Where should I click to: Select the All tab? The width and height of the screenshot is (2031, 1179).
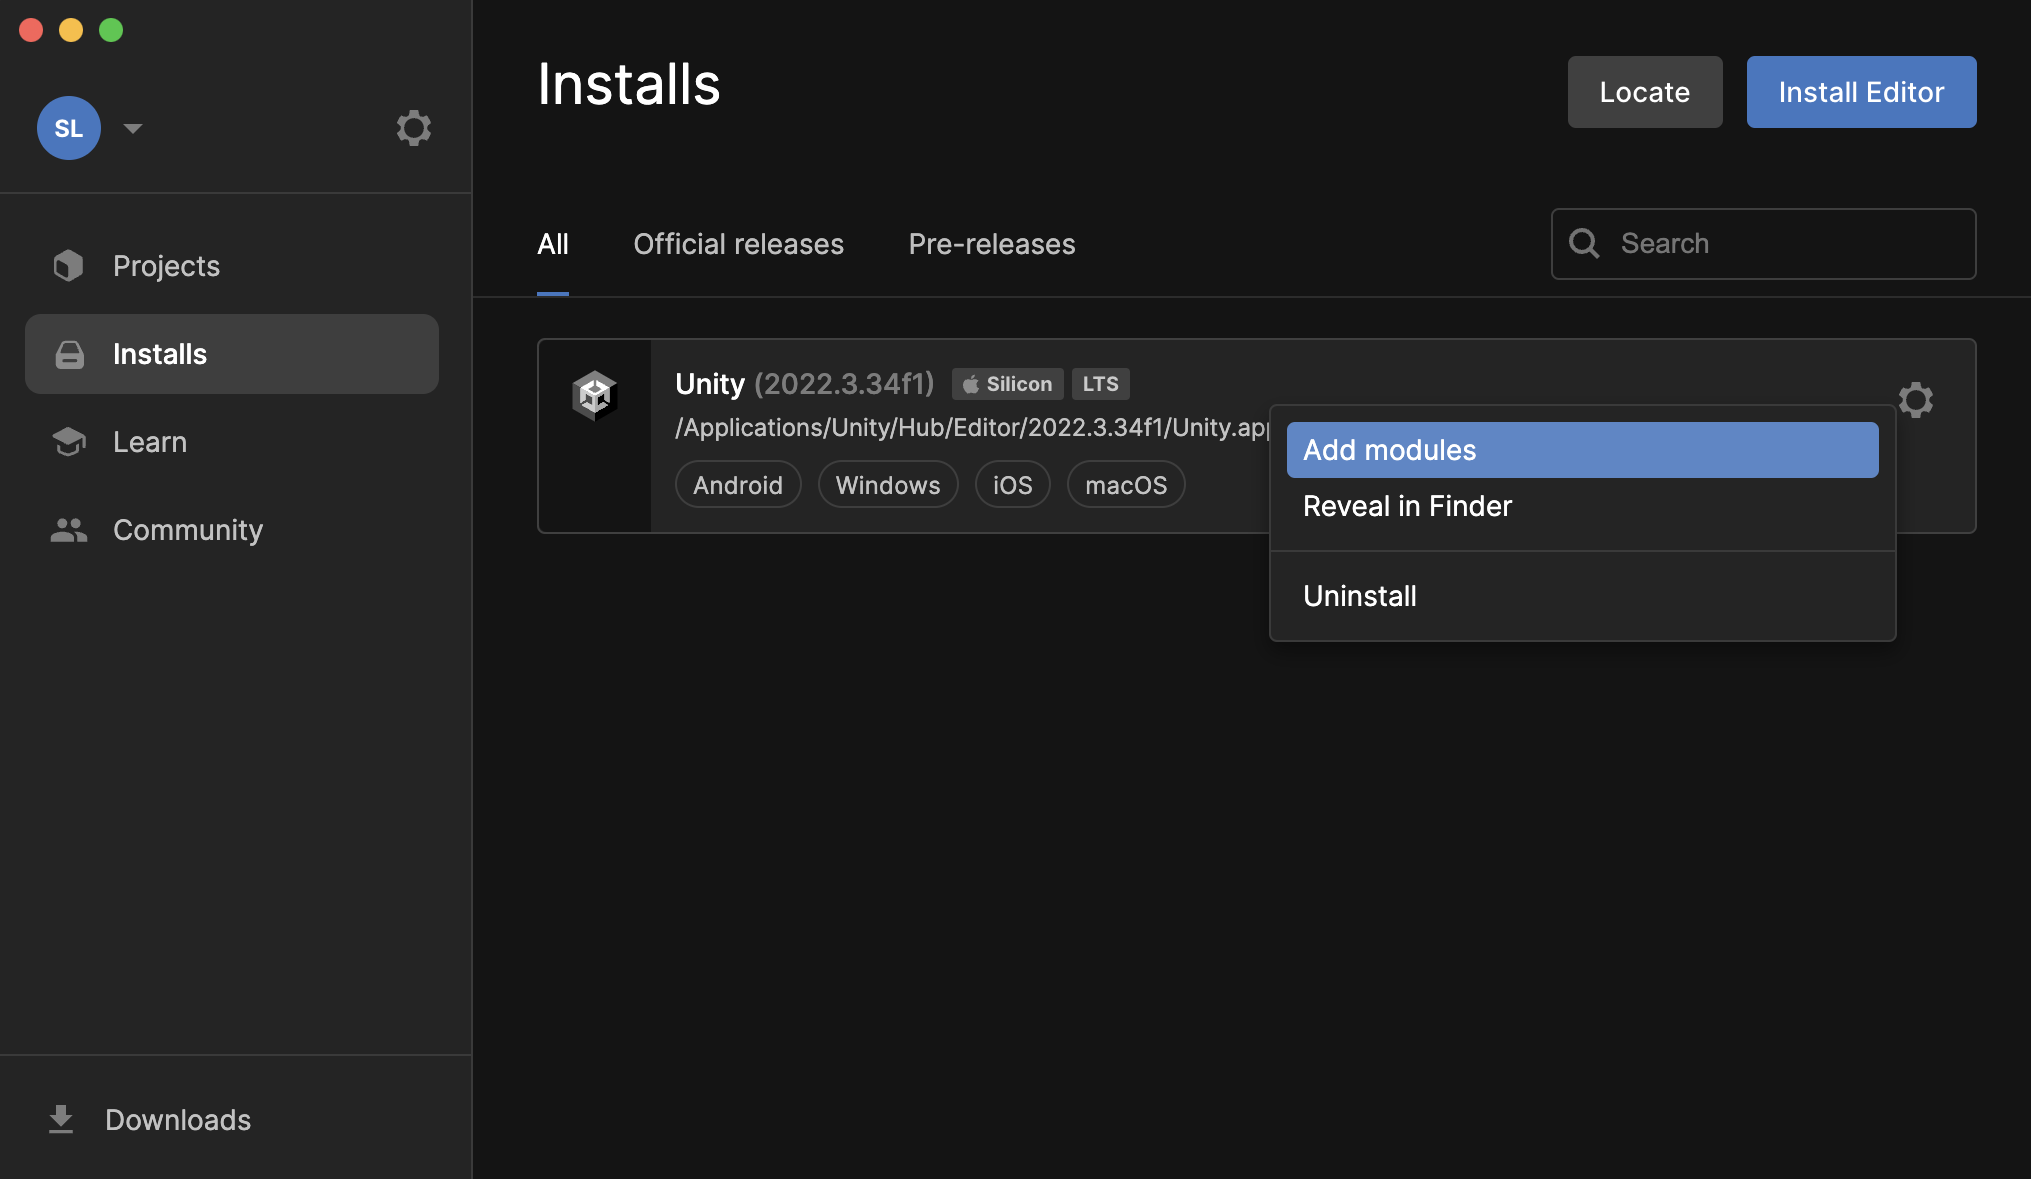tap(553, 244)
